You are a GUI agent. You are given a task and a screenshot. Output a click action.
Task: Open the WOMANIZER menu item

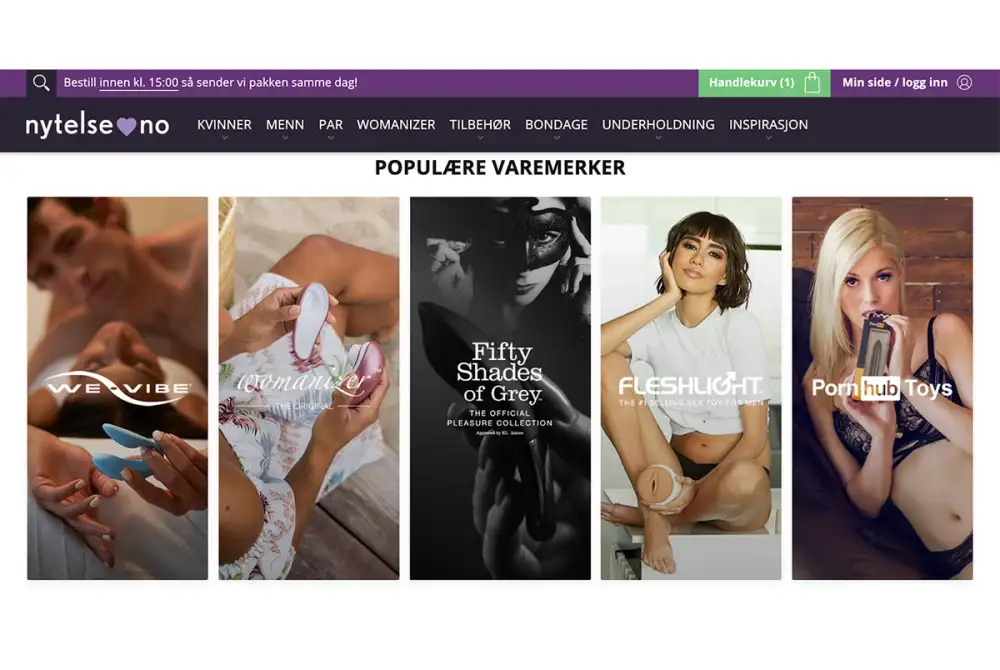pyautogui.click(x=396, y=125)
